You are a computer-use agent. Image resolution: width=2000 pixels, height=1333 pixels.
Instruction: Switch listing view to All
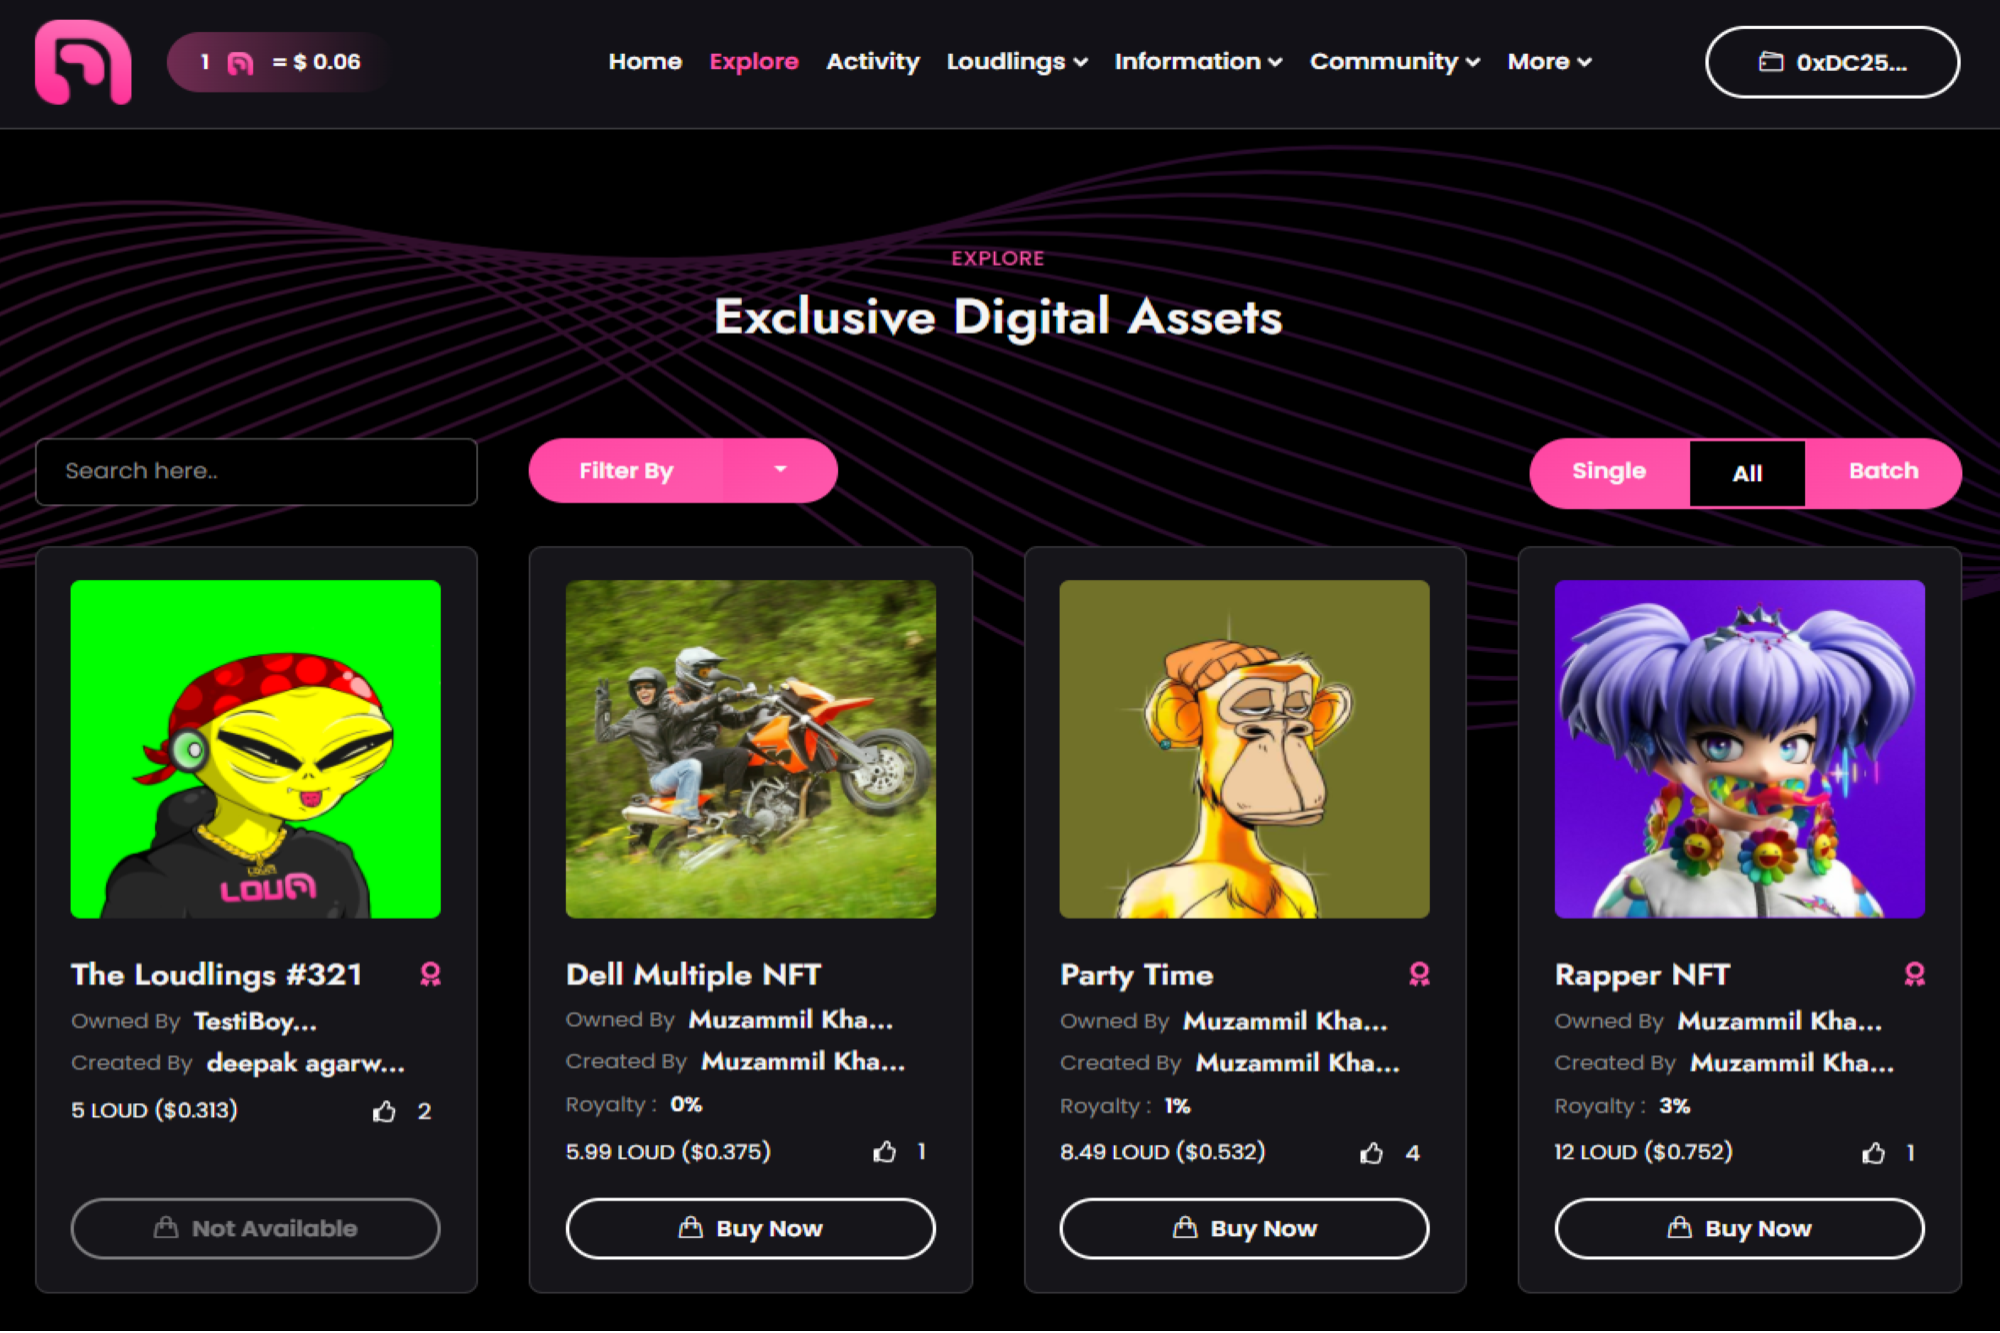point(1747,473)
